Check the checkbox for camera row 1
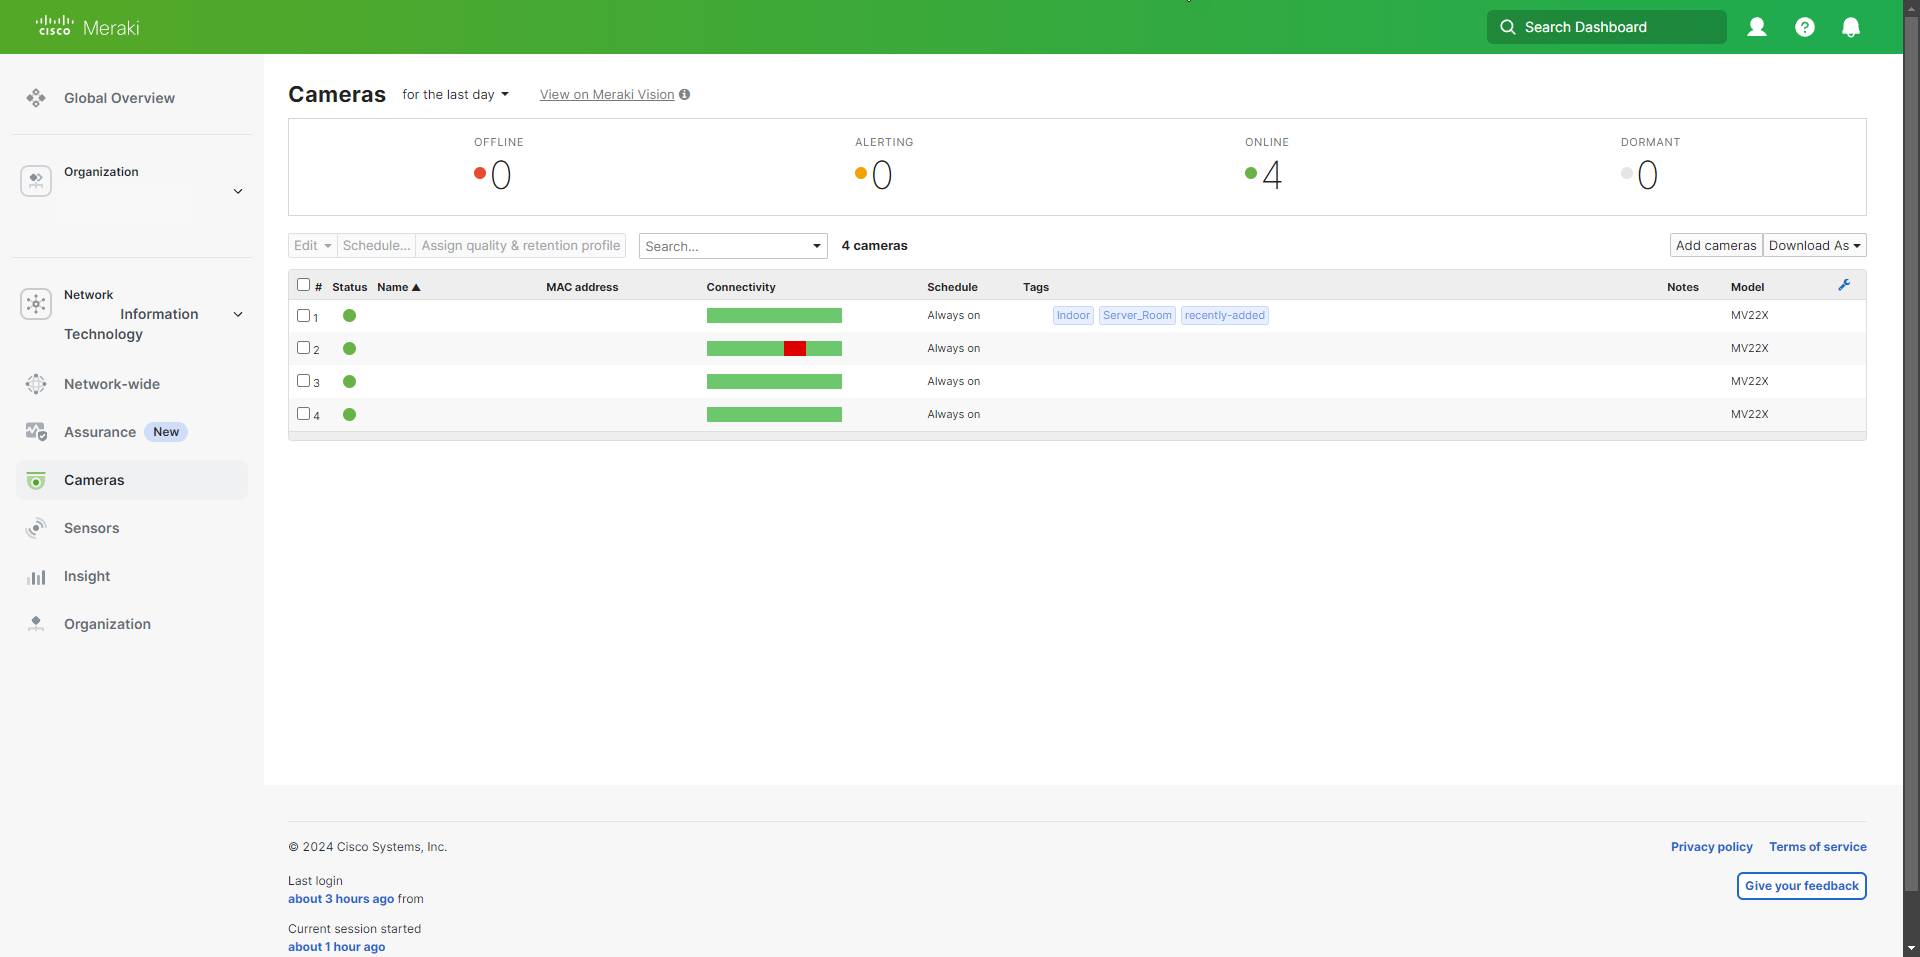Viewport: 1920px width, 957px height. point(303,315)
